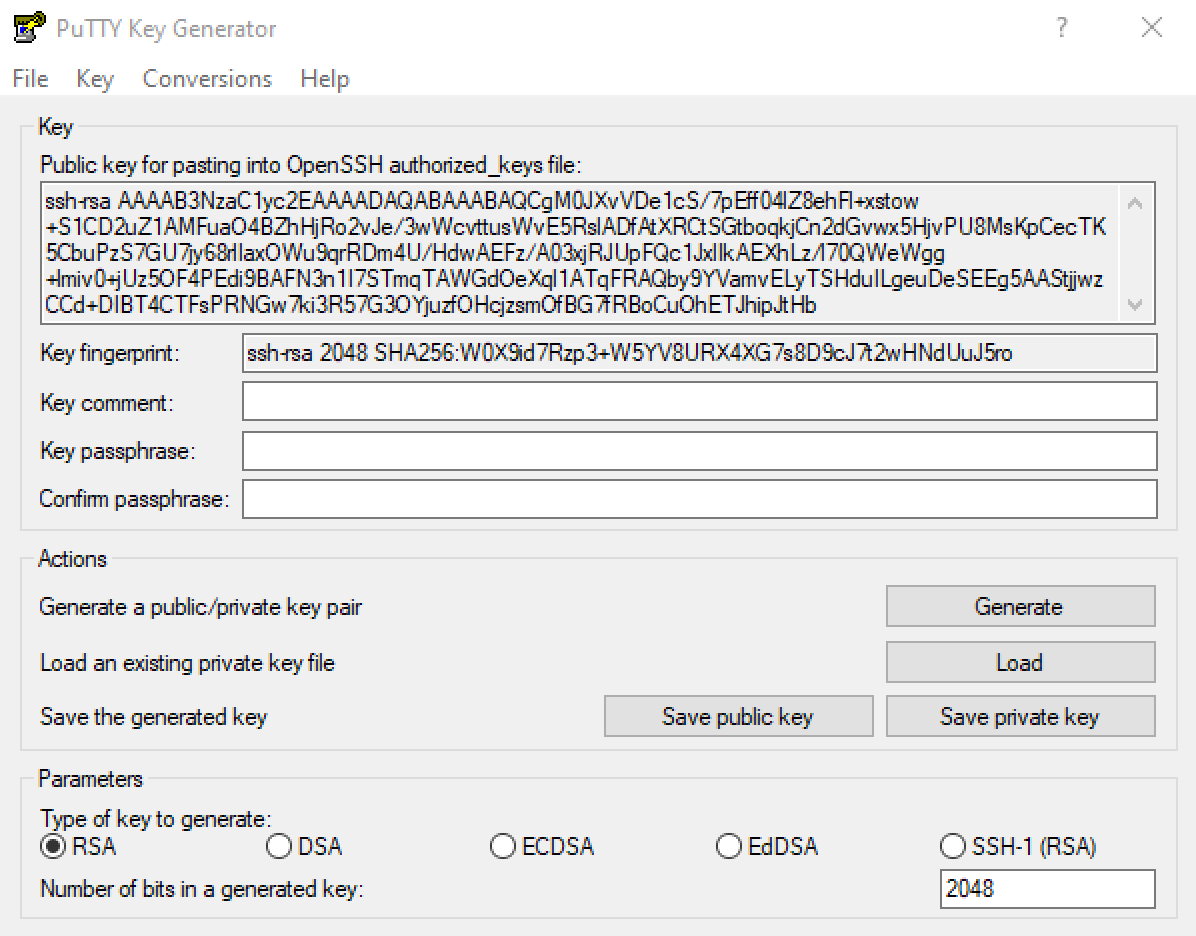Open the File menu

pos(30,79)
